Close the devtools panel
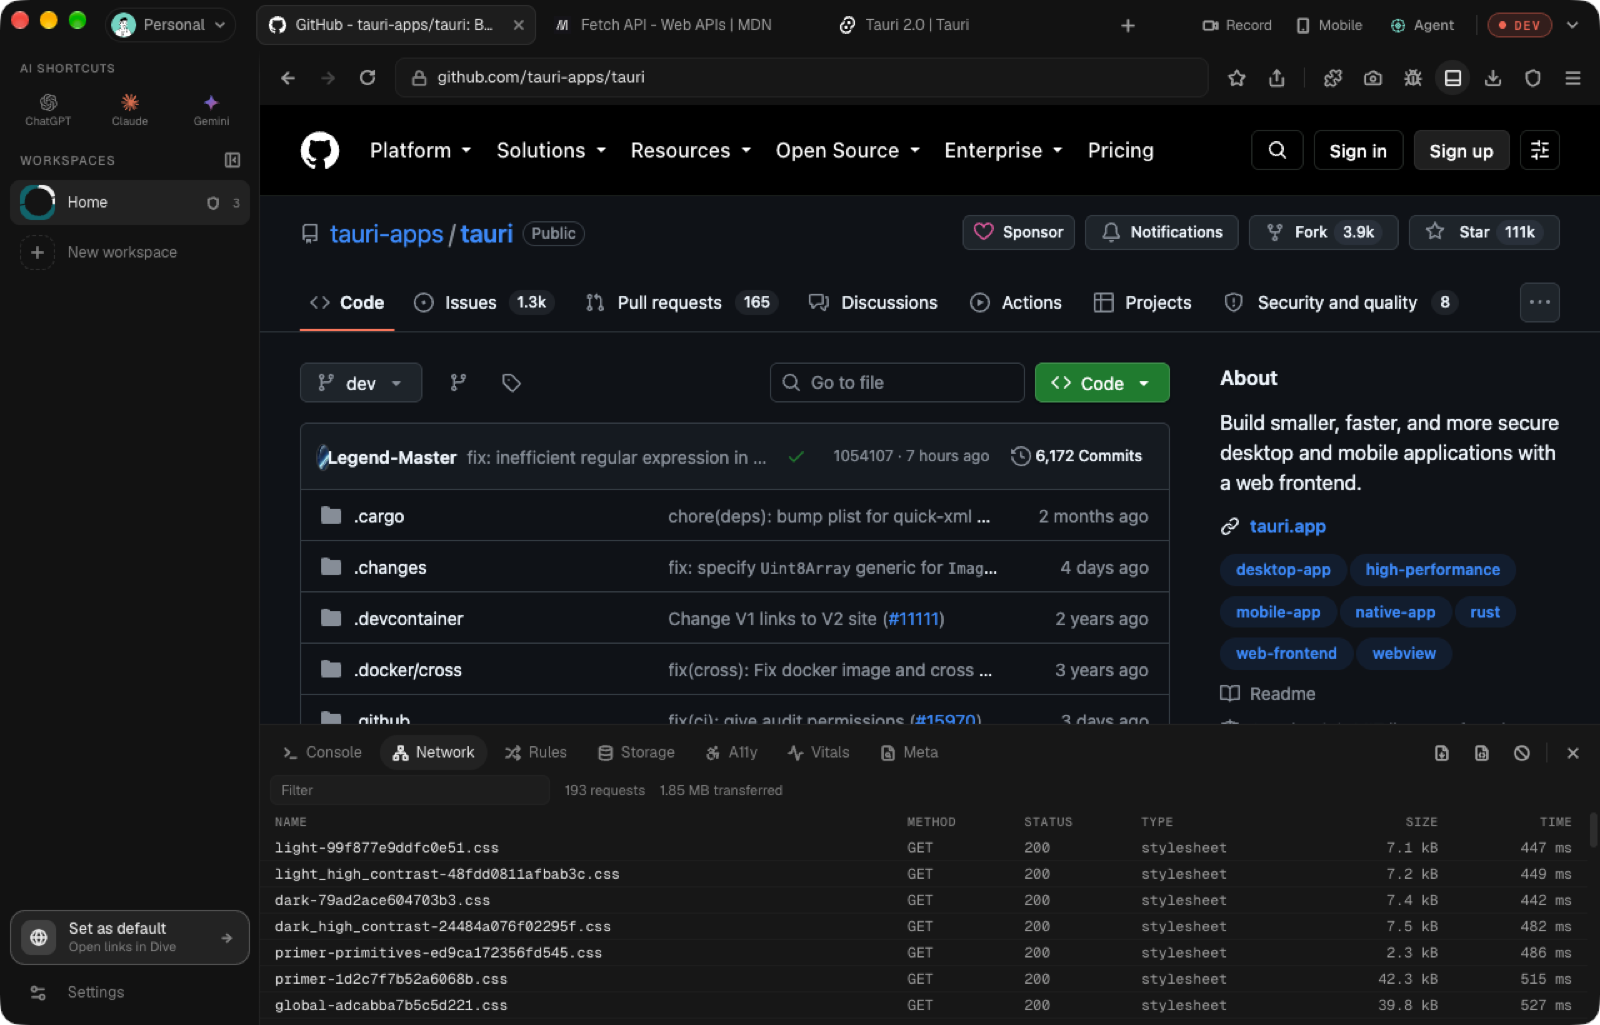The image size is (1600, 1025). click(1573, 753)
